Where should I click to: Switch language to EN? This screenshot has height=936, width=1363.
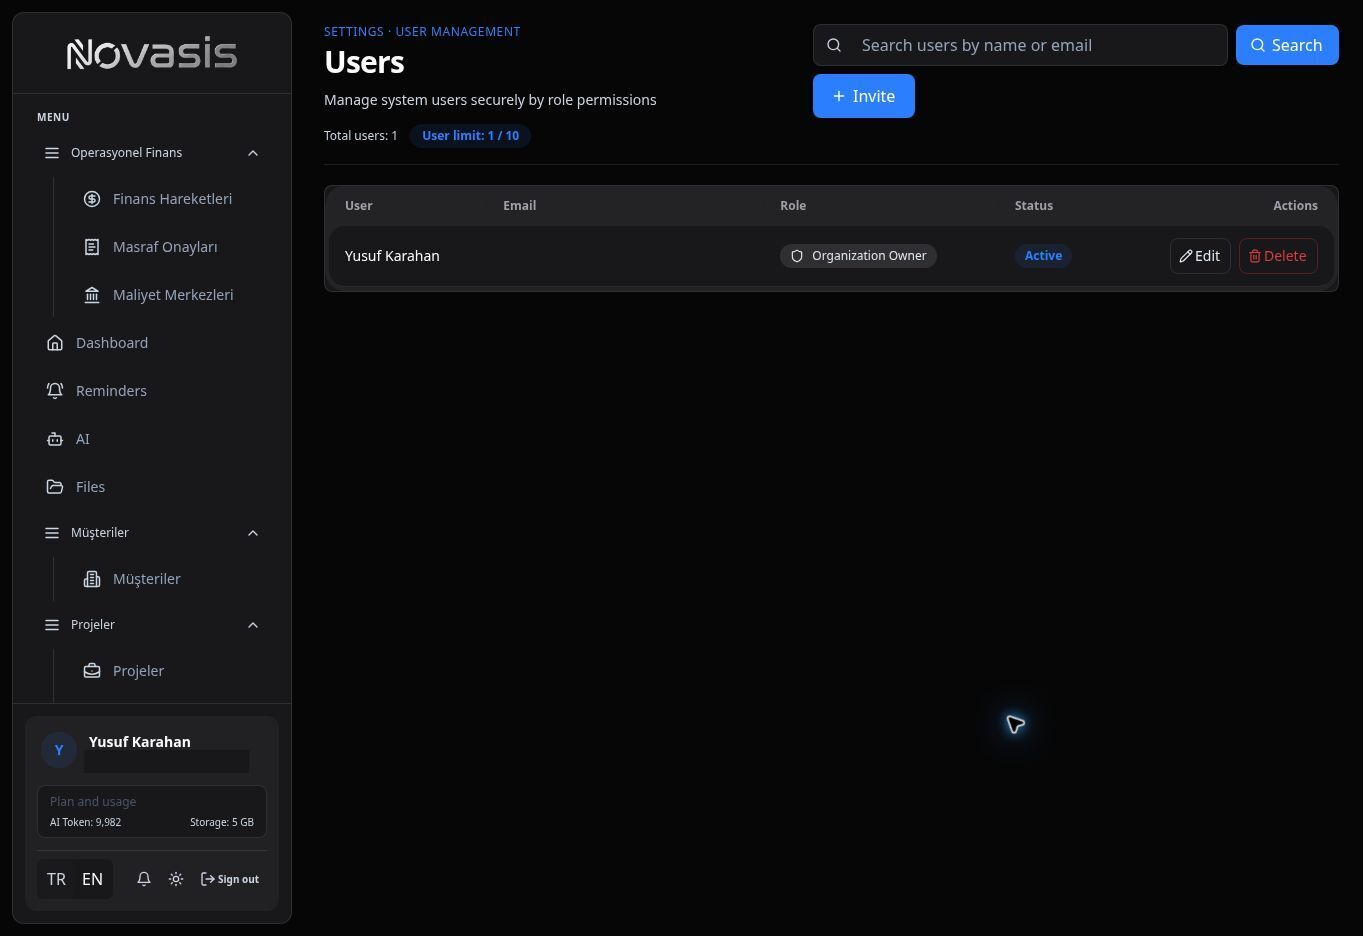point(92,879)
